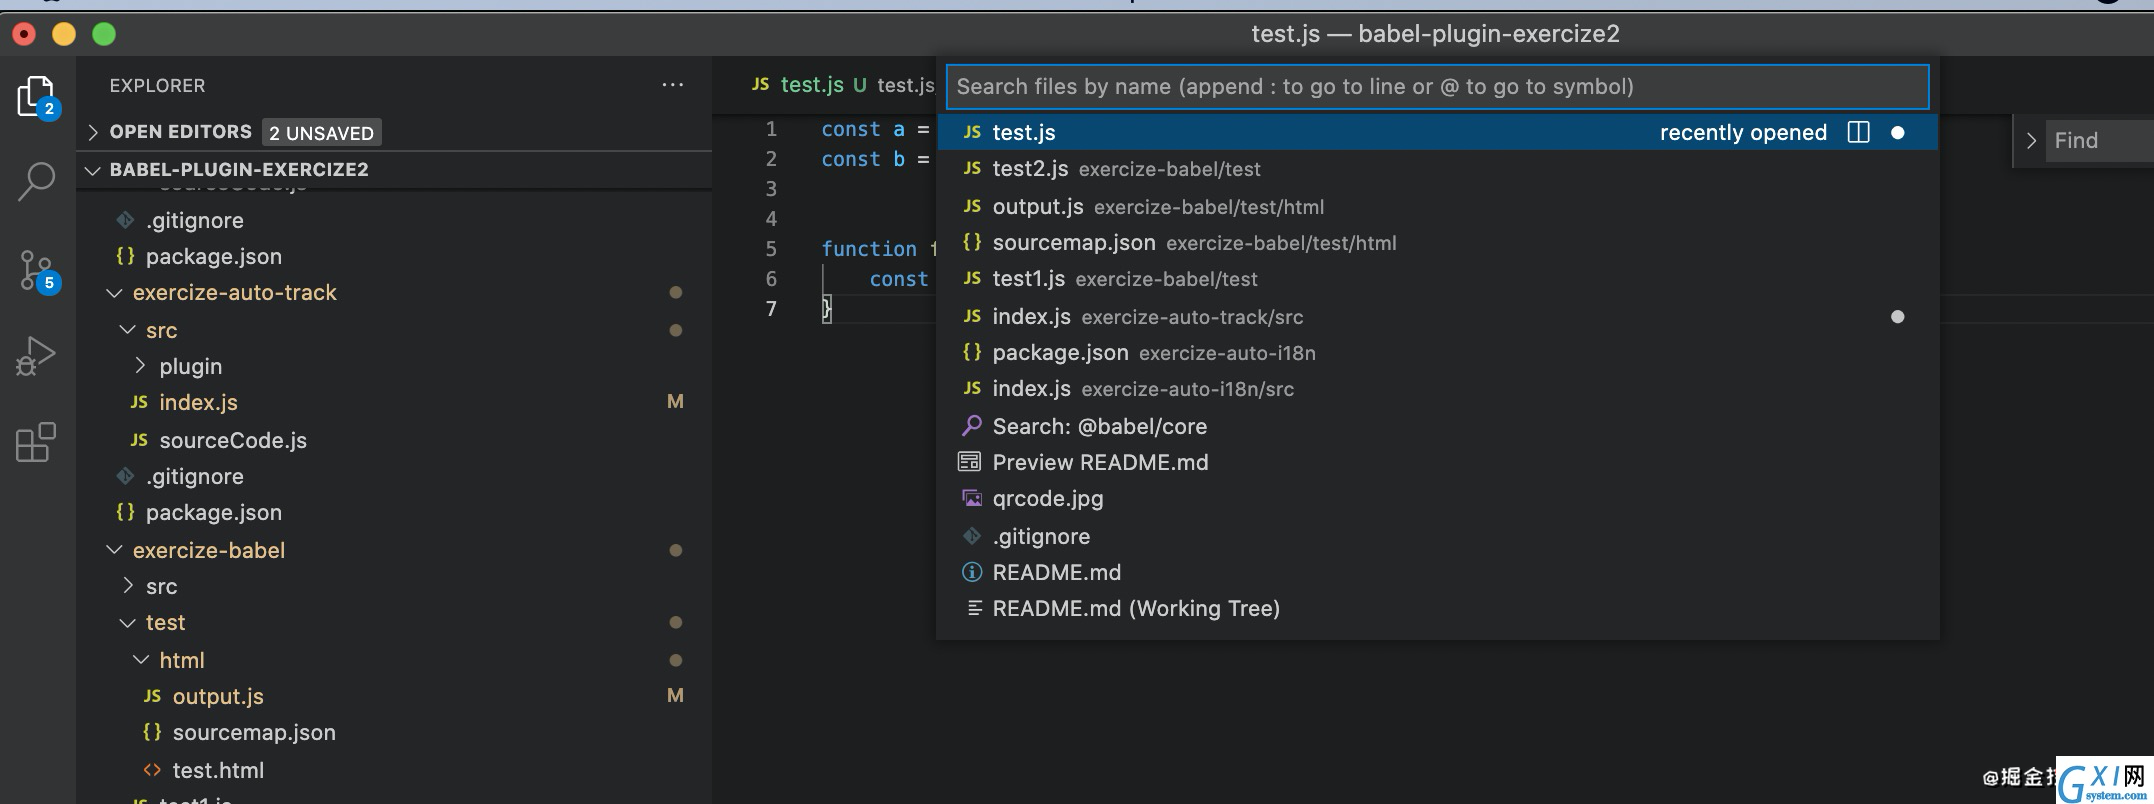This screenshot has height=804, width=2154.
Task: Click the 2 UNSAVED badge
Action: pos(321,133)
